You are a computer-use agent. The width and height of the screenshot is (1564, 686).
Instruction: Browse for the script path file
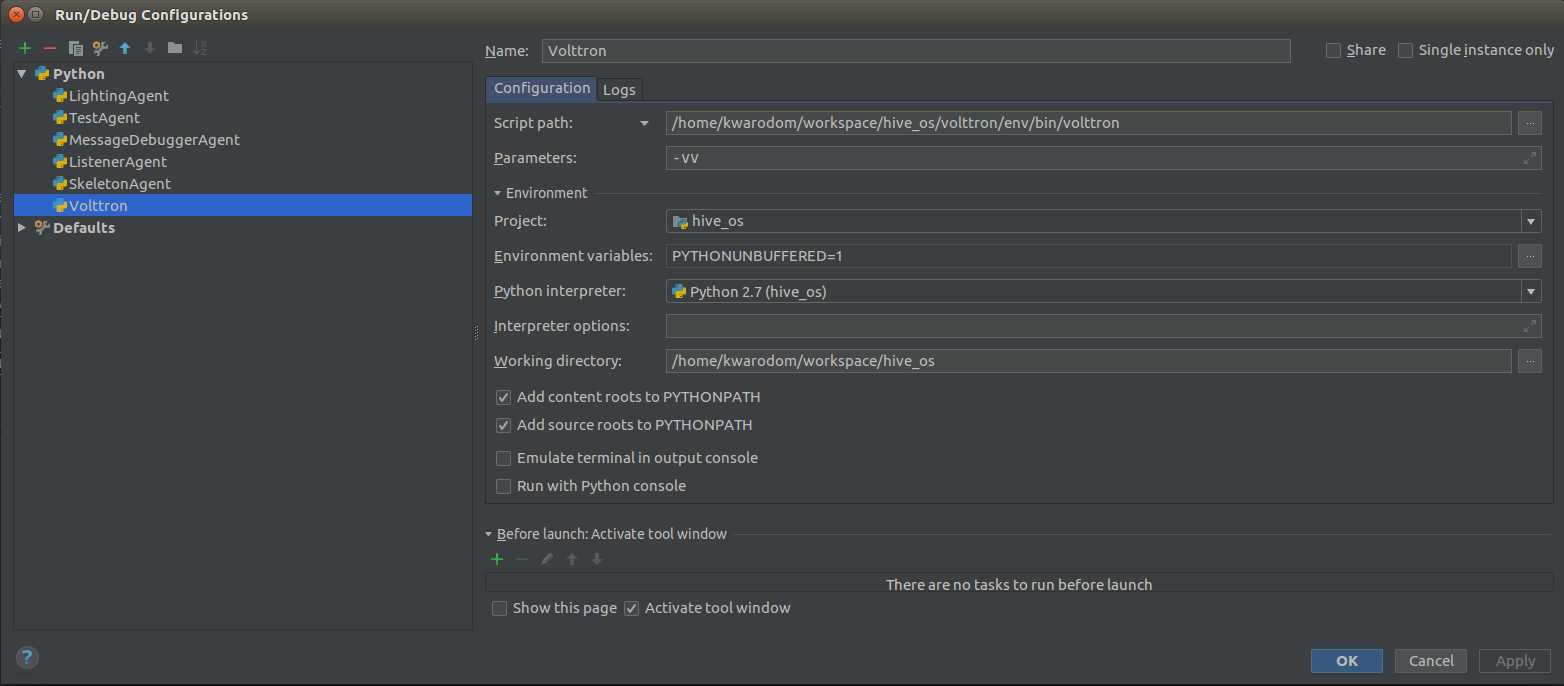(1529, 123)
